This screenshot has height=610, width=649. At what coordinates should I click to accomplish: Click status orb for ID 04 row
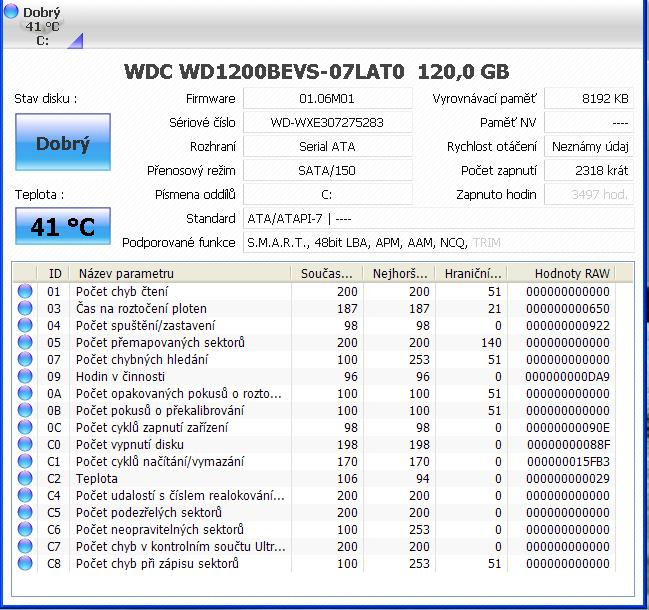point(25,325)
